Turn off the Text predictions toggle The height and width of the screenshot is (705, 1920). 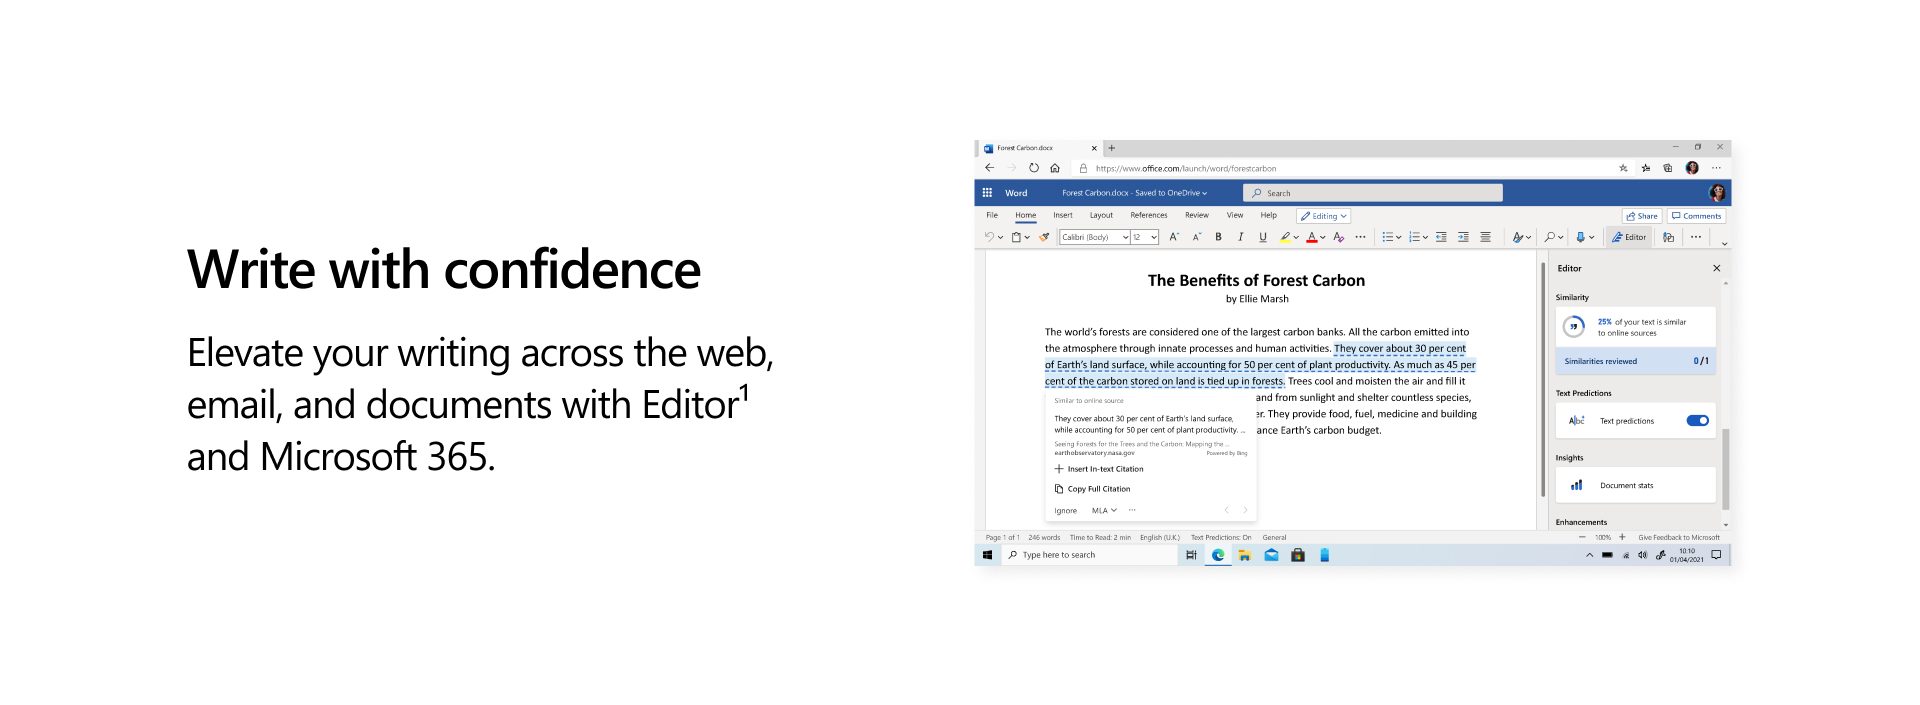click(x=1697, y=421)
